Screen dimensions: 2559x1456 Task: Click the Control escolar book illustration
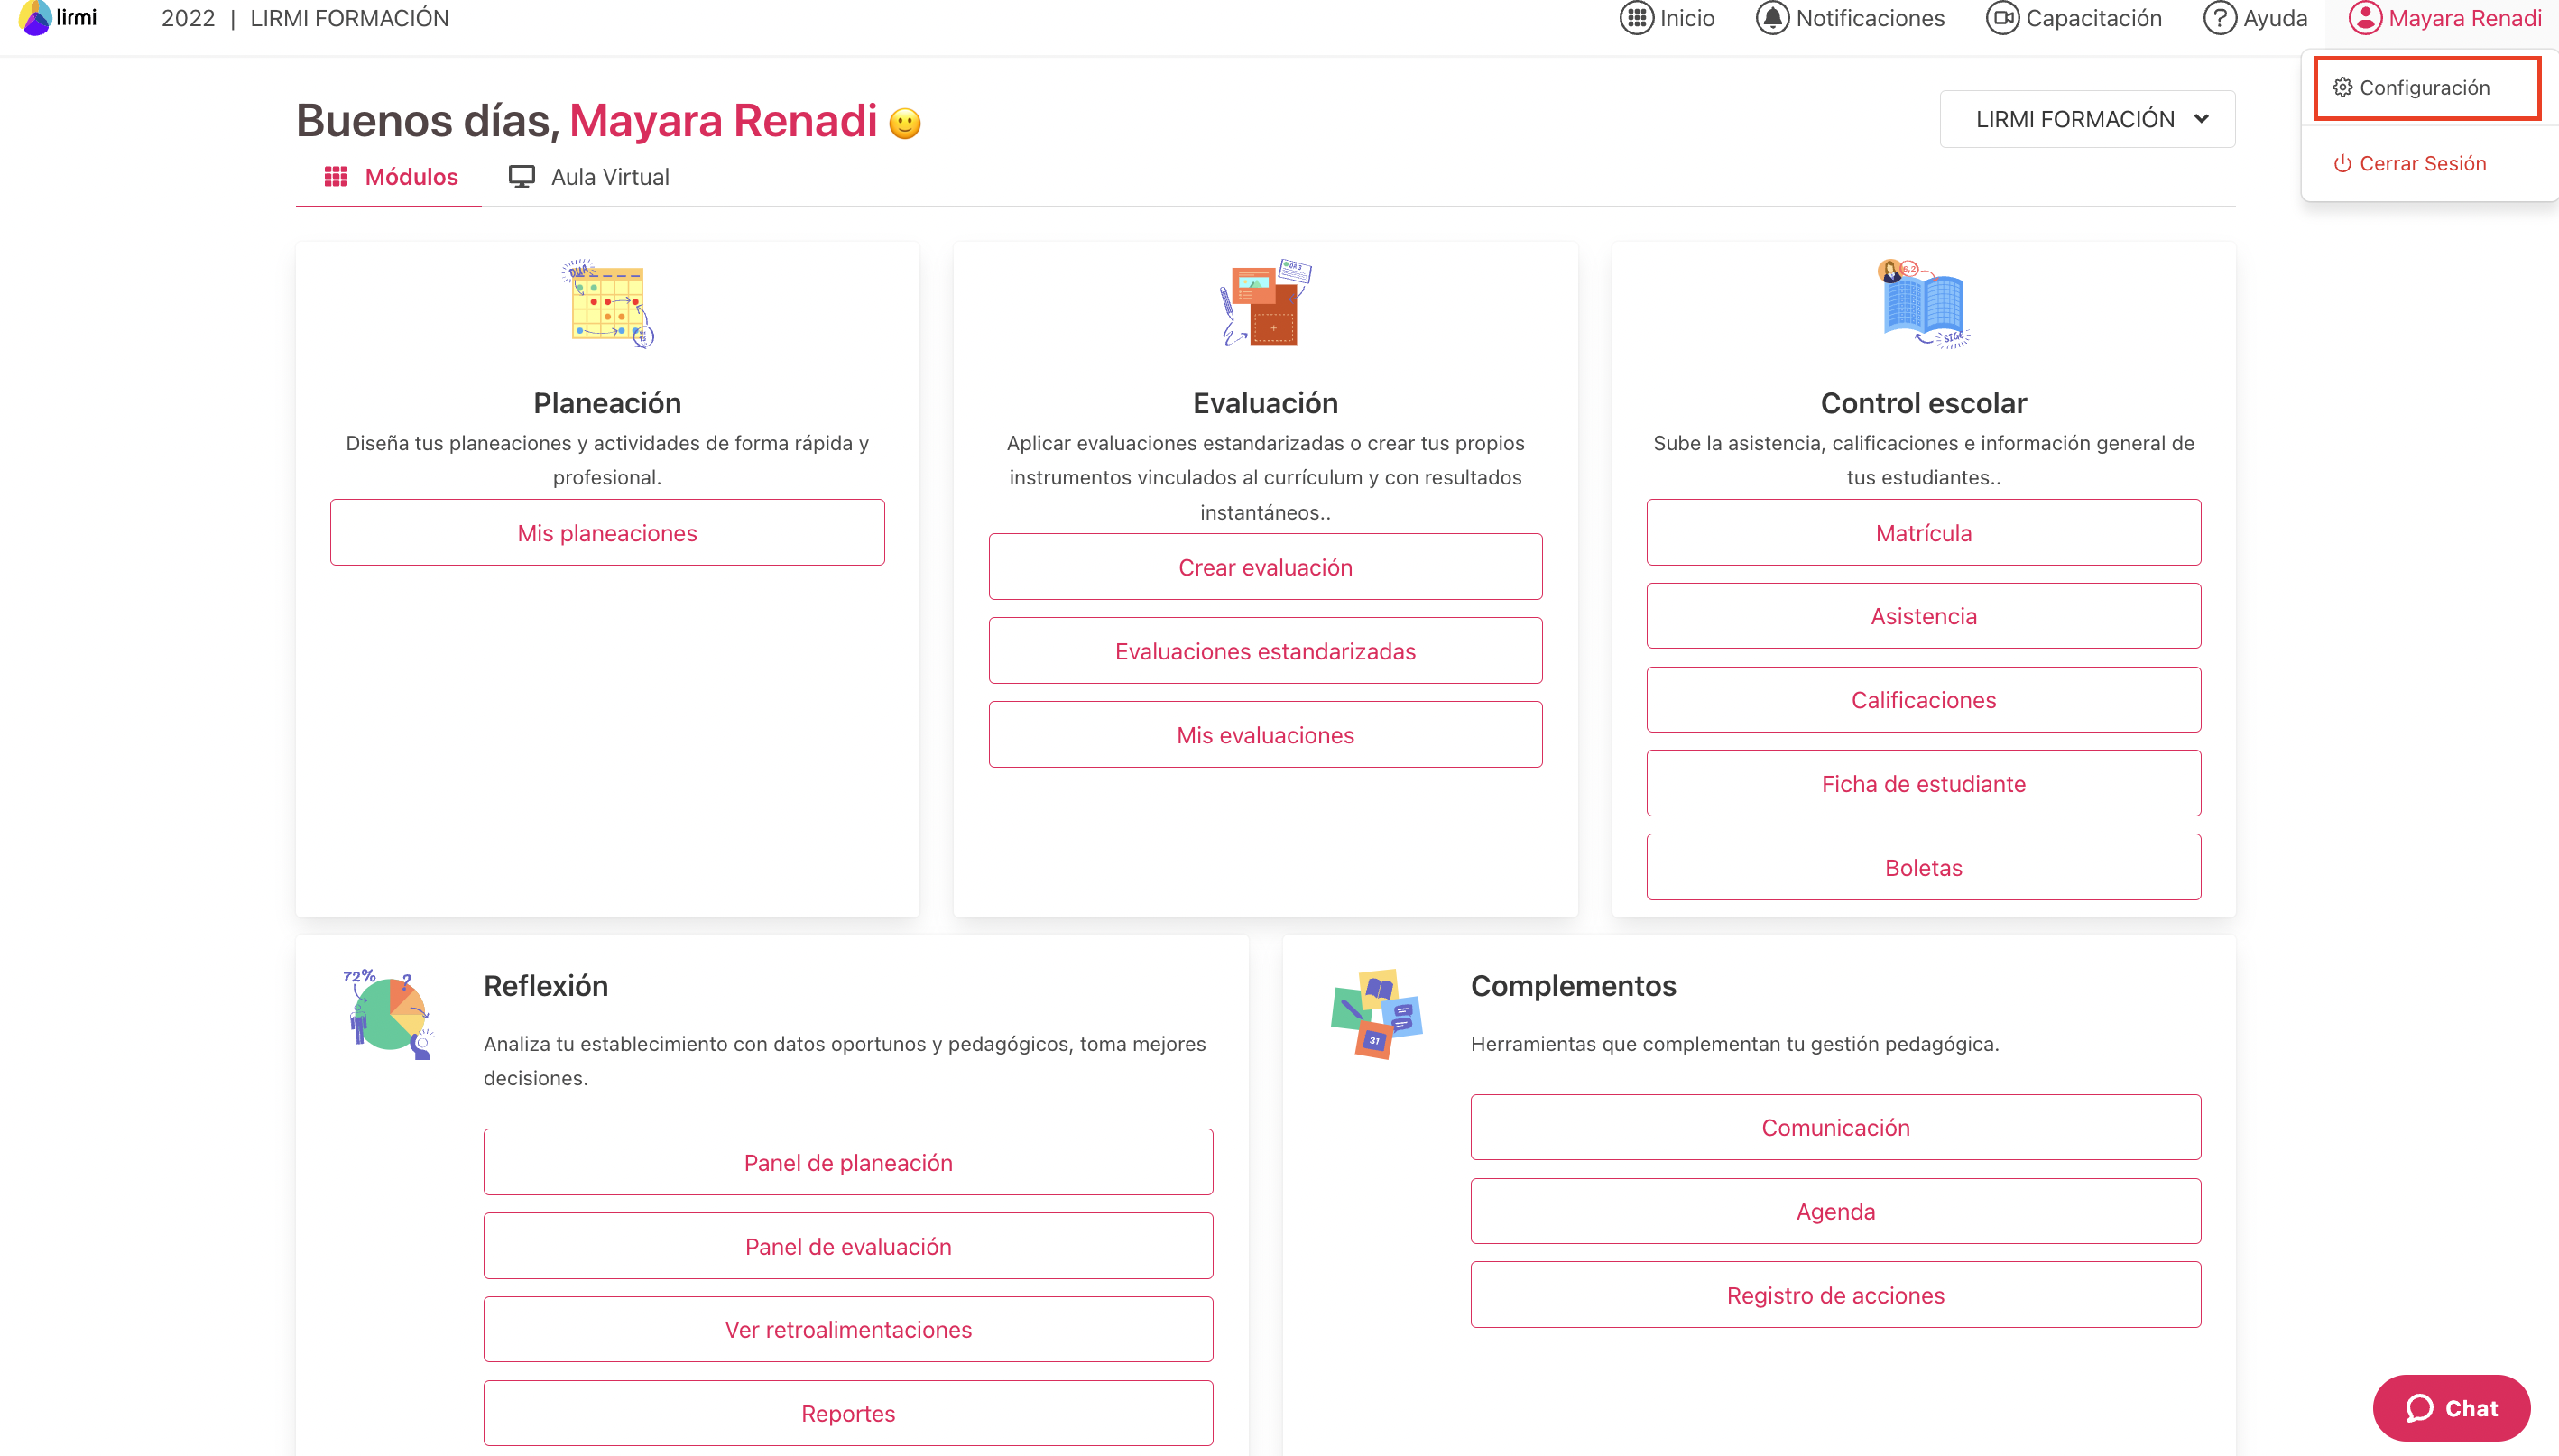(1923, 303)
